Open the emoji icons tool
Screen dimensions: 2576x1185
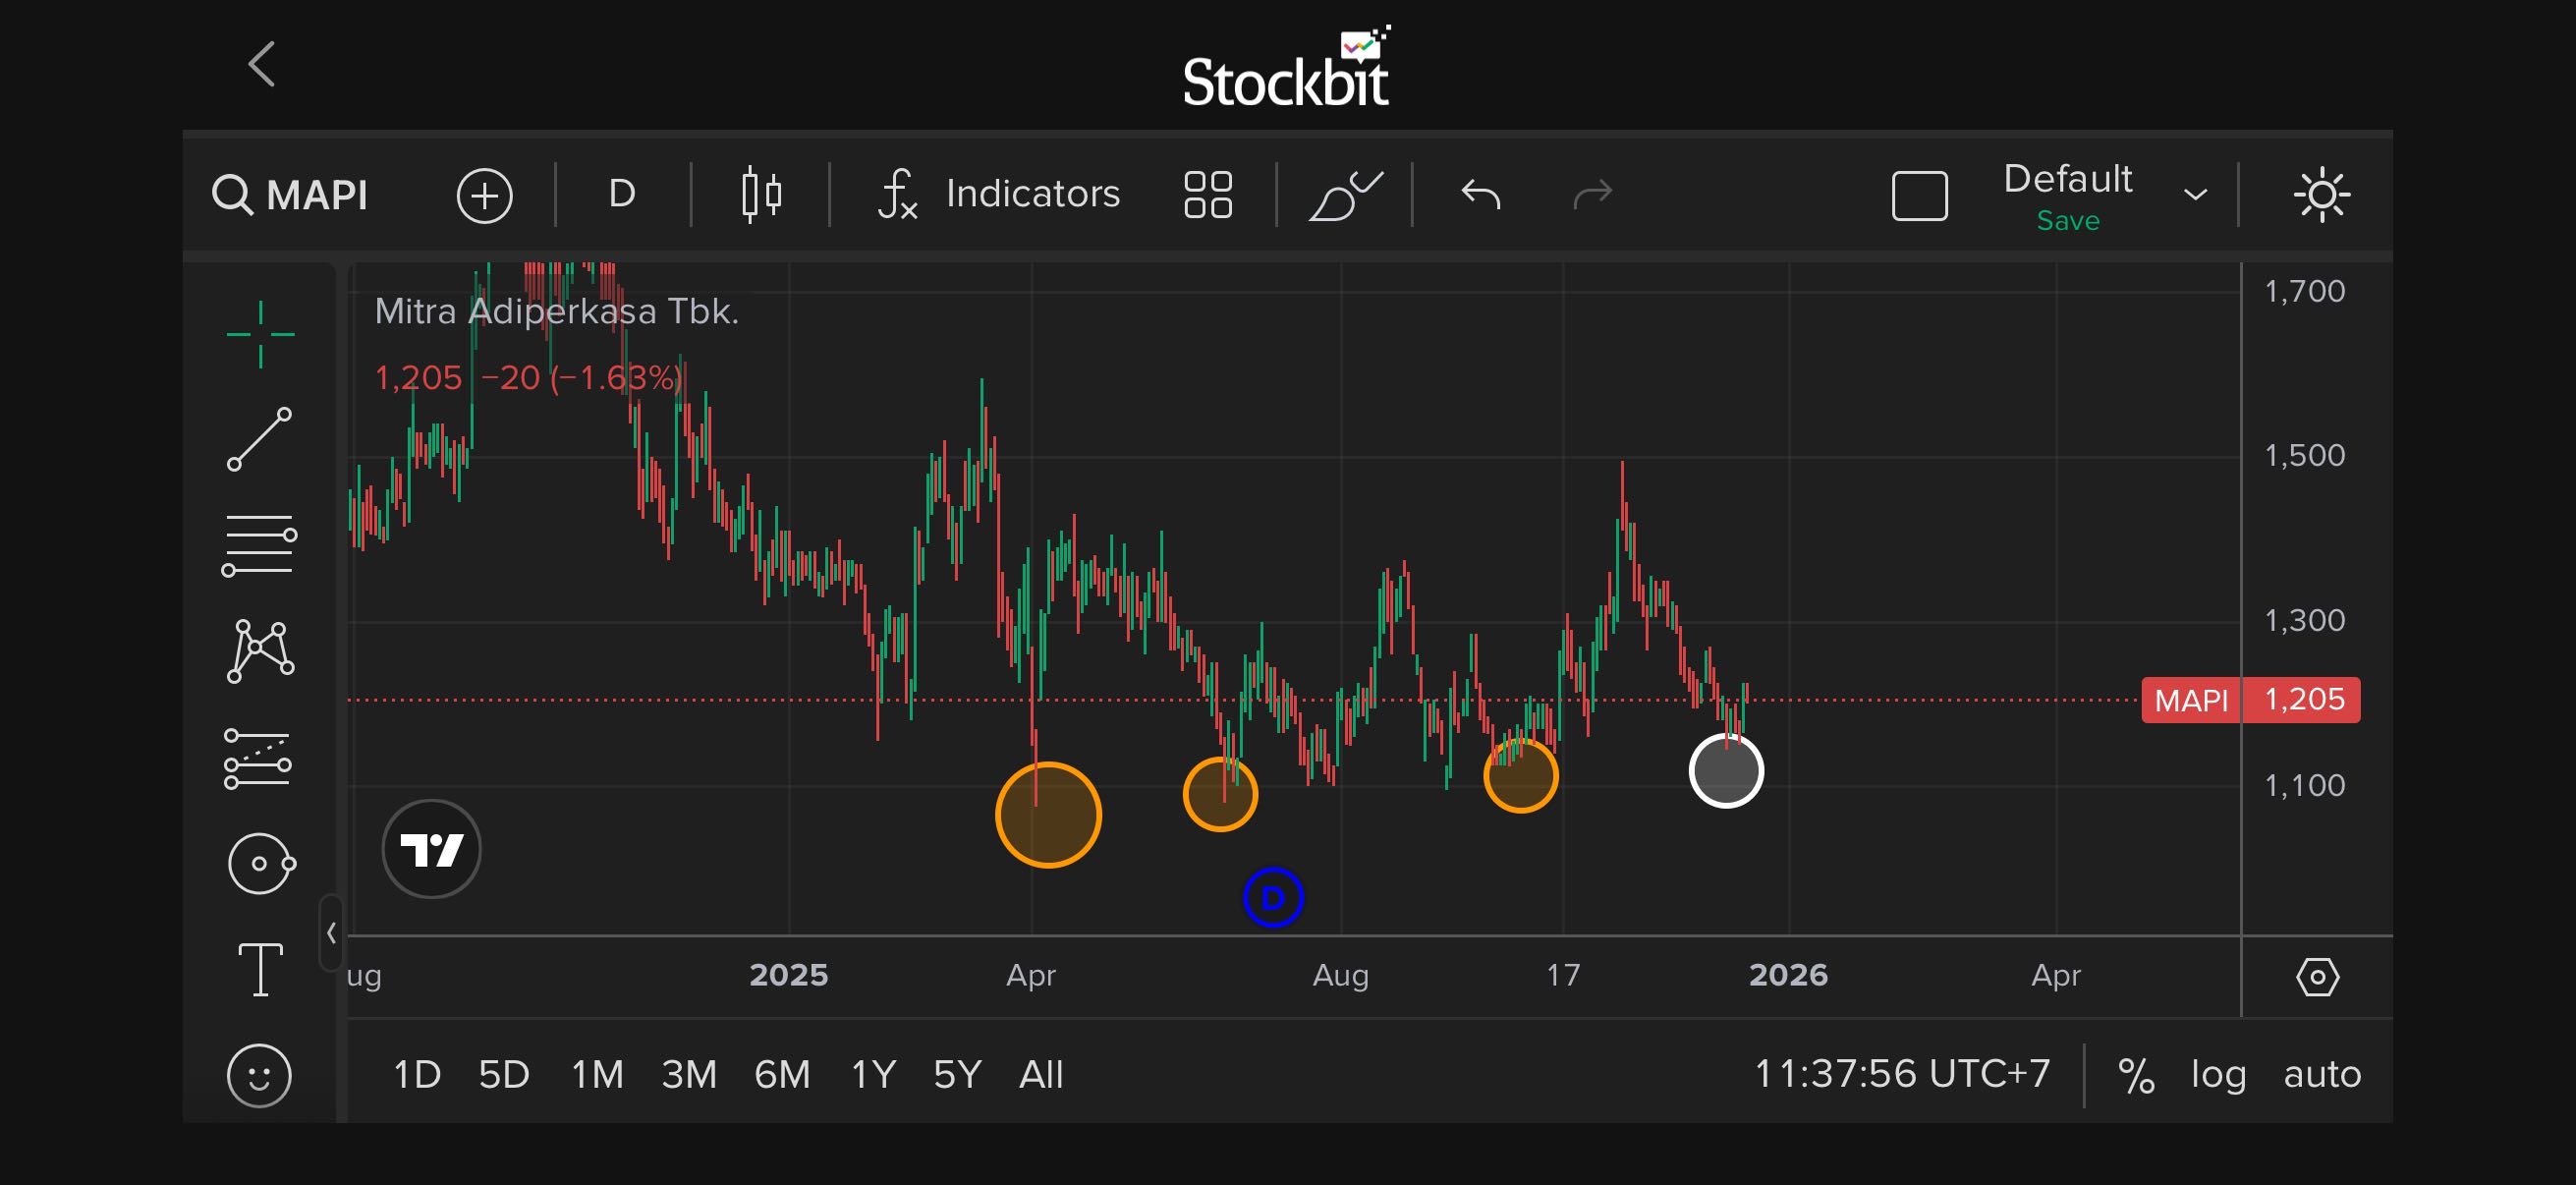pos(260,1076)
